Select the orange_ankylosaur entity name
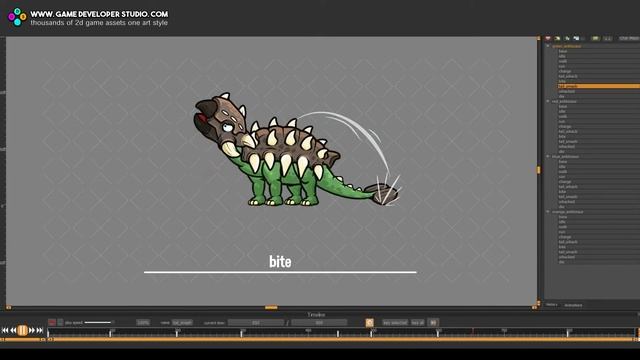 [567, 212]
